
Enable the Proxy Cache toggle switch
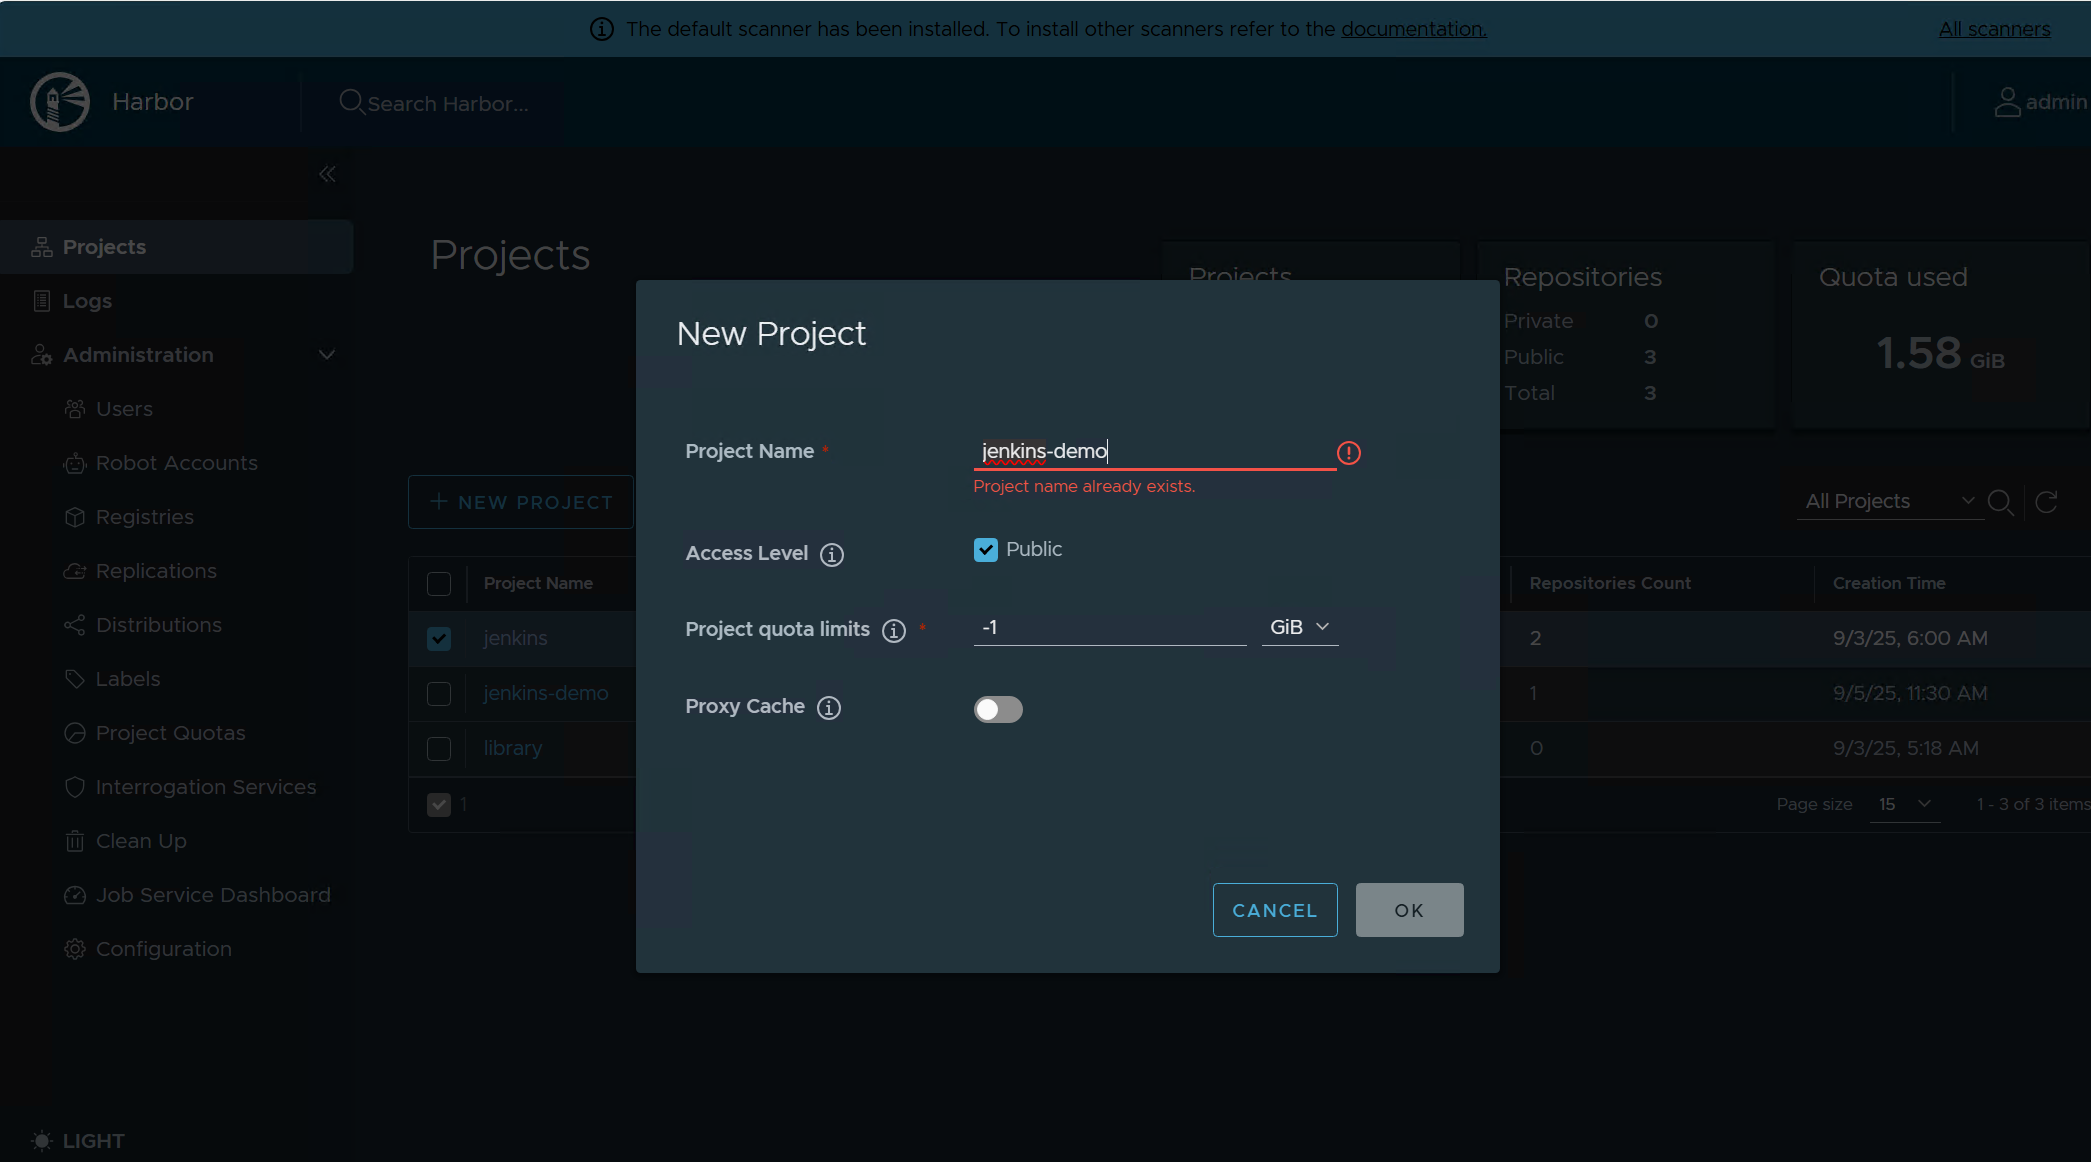[997, 709]
